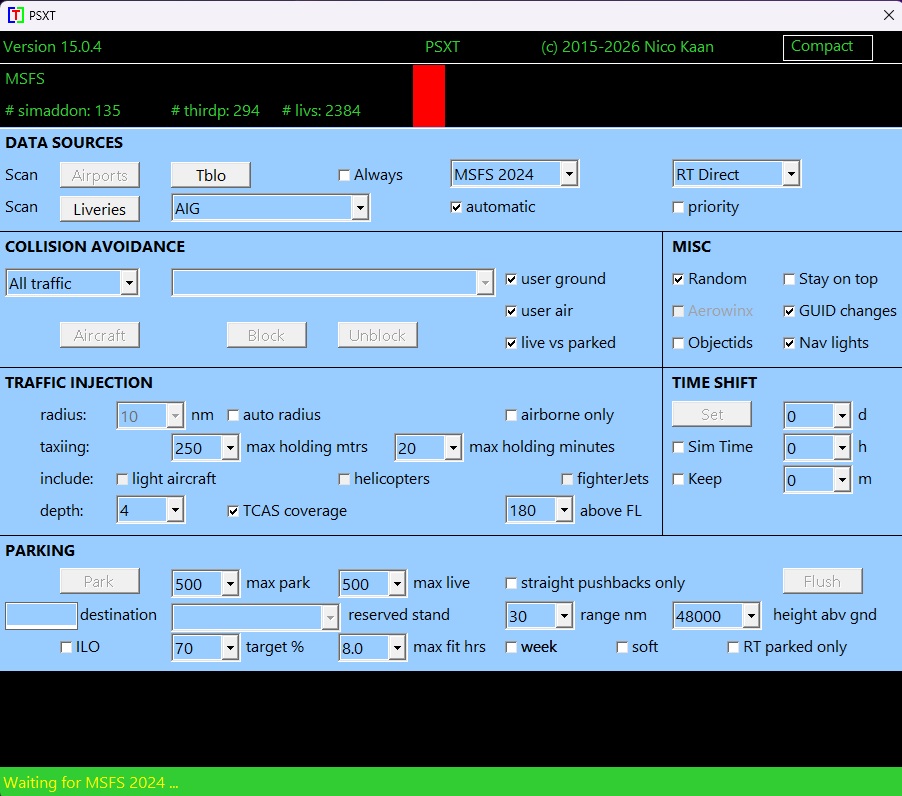The image size is (902, 796).
Task: Close the PSXT window
Action: tap(889, 15)
